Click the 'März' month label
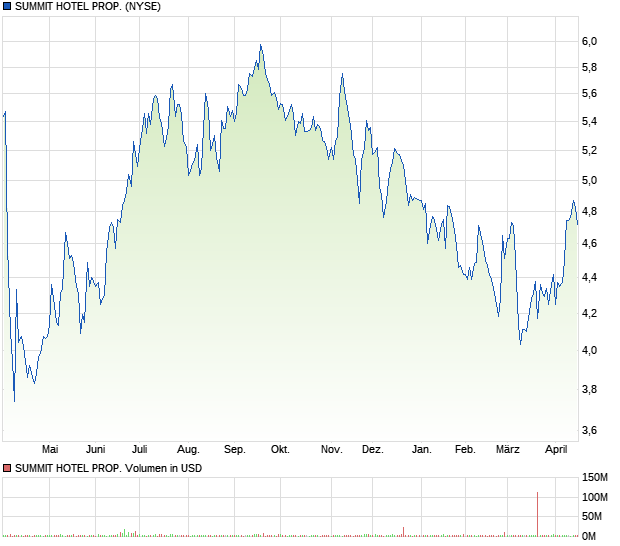Image resolution: width=620 pixels, height=546 pixels. pos(508,449)
